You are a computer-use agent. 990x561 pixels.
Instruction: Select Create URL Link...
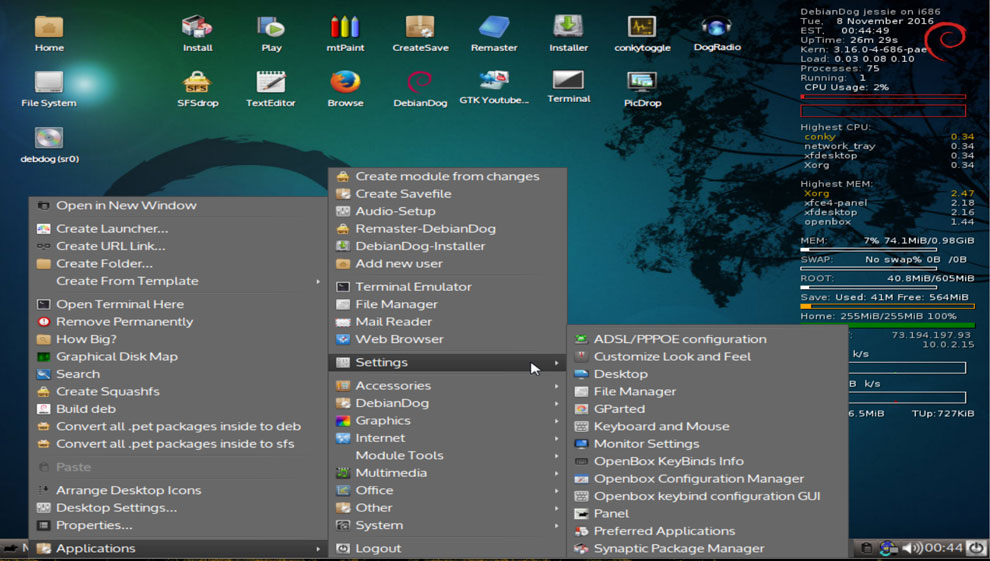point(178,246)
